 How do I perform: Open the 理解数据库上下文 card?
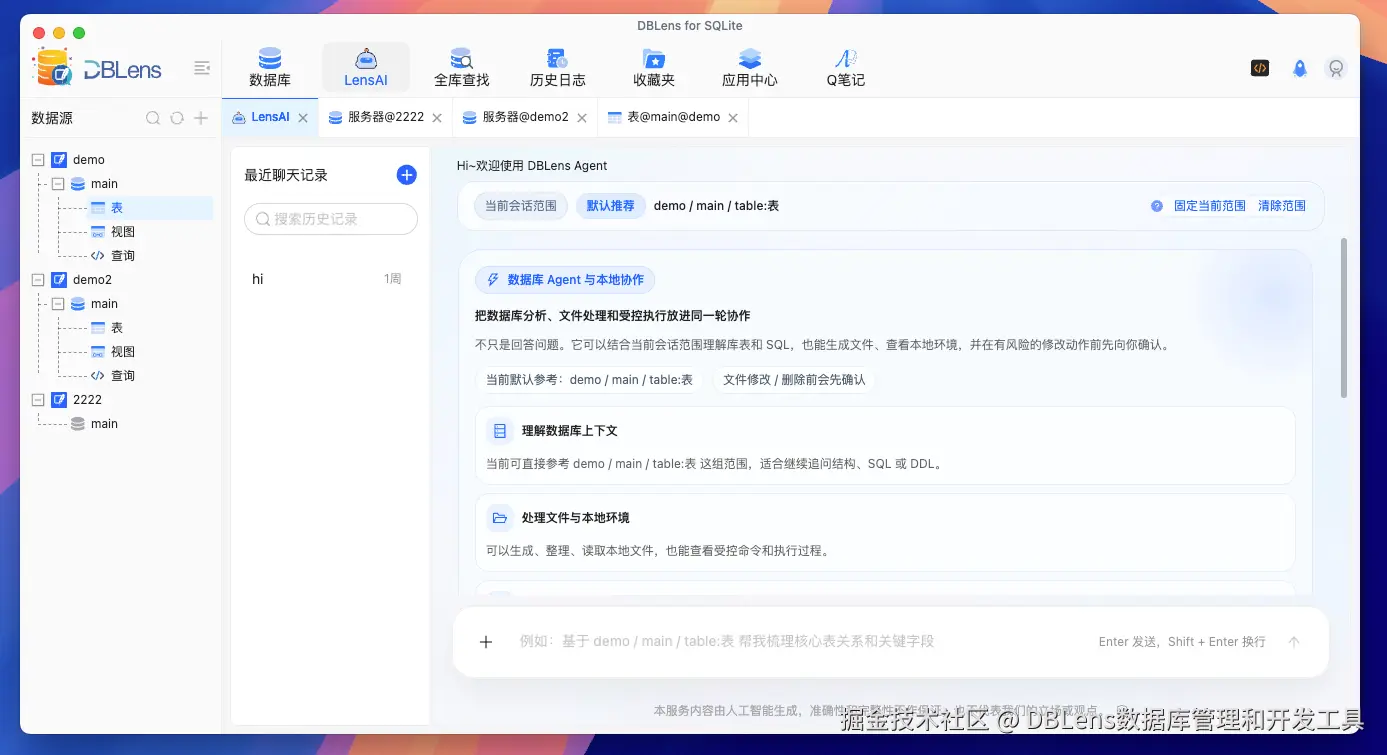point(885,446)
